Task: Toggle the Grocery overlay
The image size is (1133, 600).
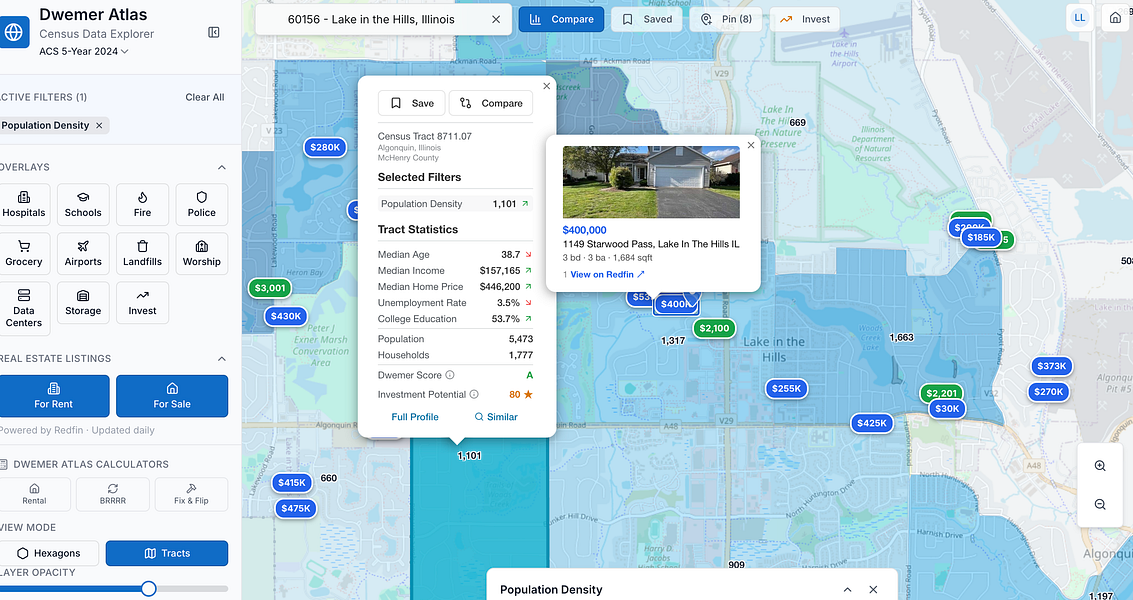Action: (24, 254)
